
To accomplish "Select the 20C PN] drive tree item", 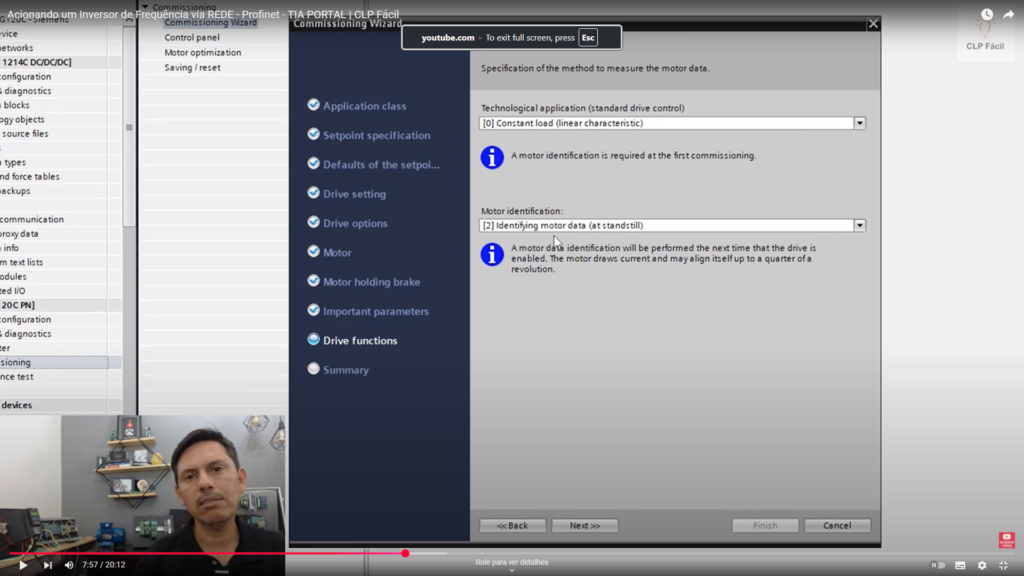I will pos(18,305).
